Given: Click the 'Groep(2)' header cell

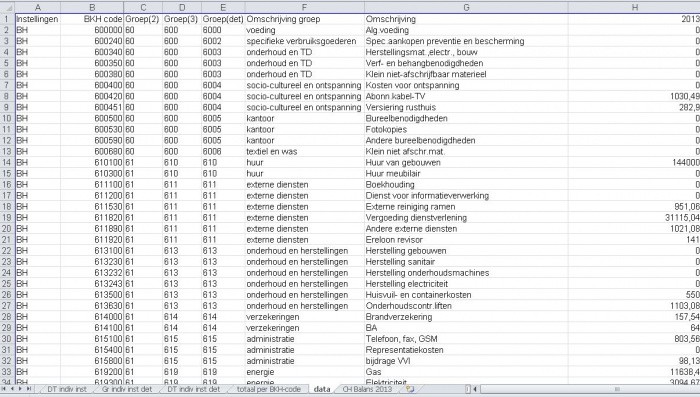Looking at the screenshot, I should point(143,19).
